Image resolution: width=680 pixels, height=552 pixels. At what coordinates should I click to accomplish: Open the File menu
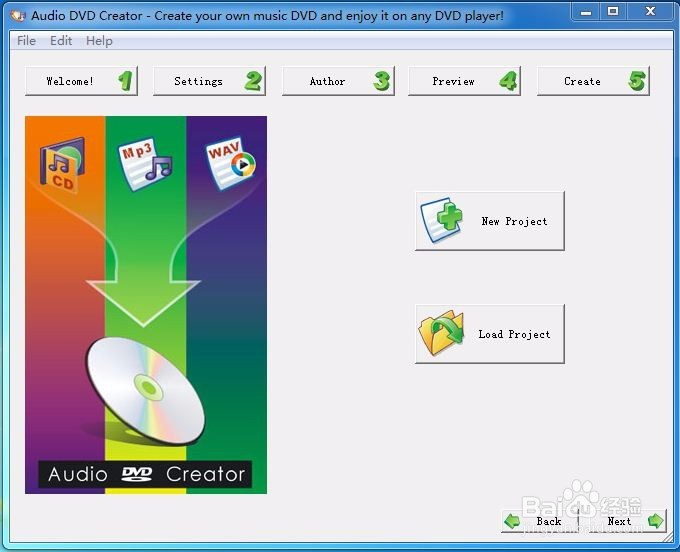[x=26, y=41]
